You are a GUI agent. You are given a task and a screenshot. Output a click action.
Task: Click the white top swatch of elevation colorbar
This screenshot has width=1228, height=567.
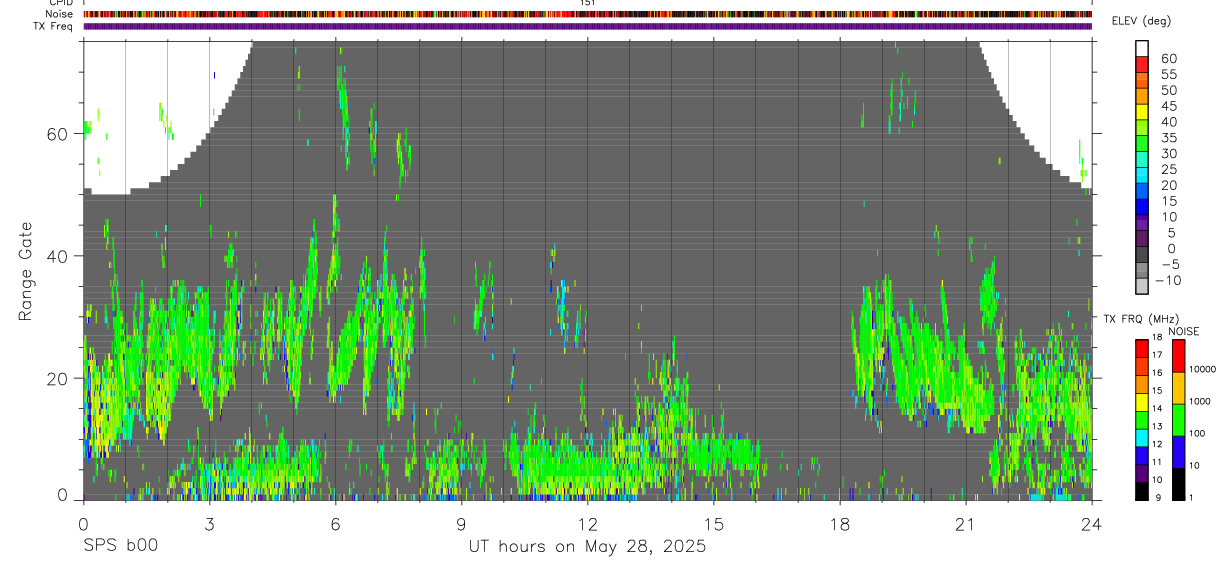click(x=1141, y=47)
